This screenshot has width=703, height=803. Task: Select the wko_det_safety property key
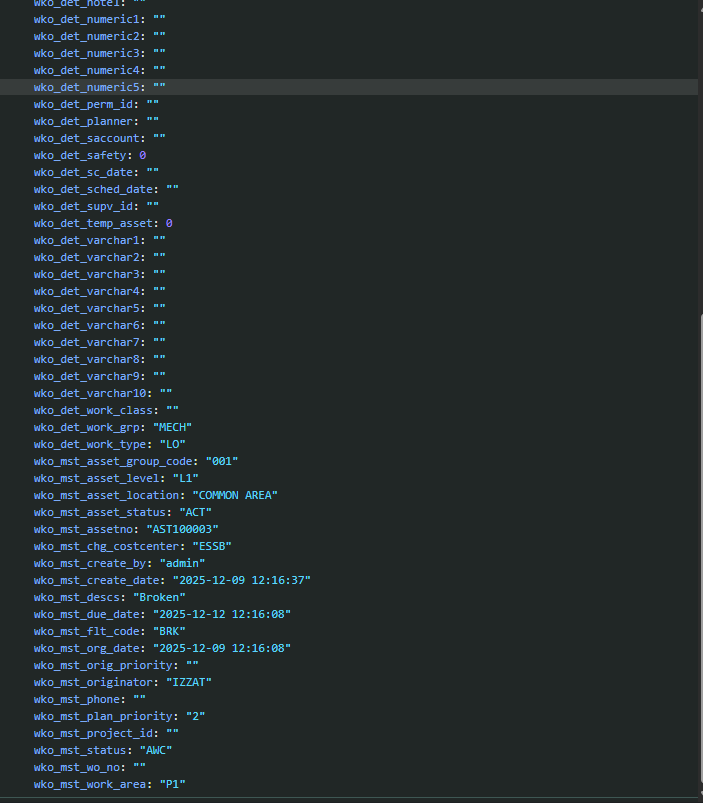point(82,155)
